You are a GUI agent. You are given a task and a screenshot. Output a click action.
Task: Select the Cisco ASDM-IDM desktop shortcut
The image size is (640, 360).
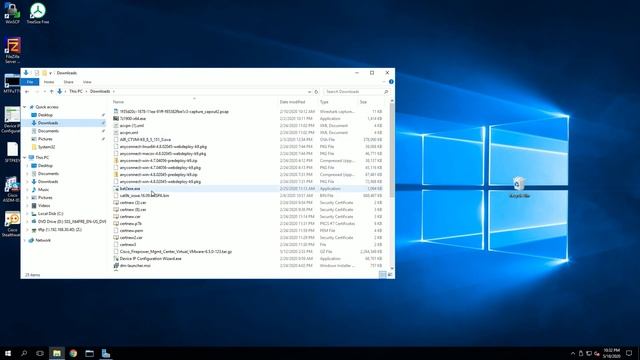pos(11,189)
